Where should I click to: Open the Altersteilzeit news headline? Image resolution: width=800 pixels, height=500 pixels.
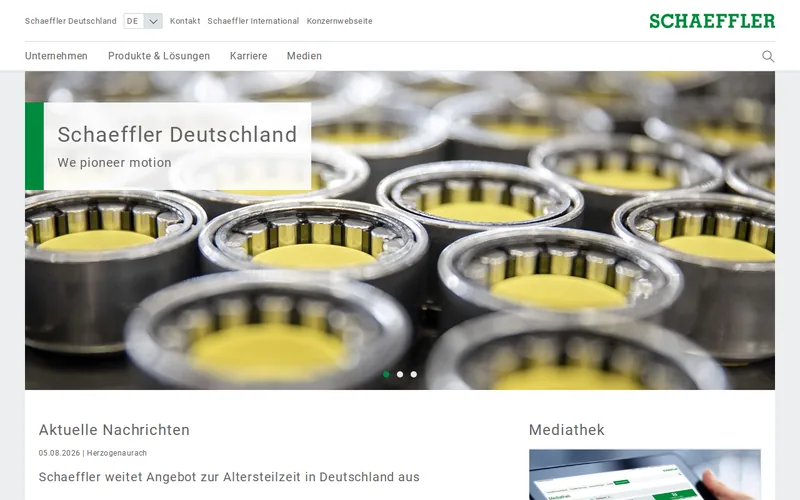(229, 477)
